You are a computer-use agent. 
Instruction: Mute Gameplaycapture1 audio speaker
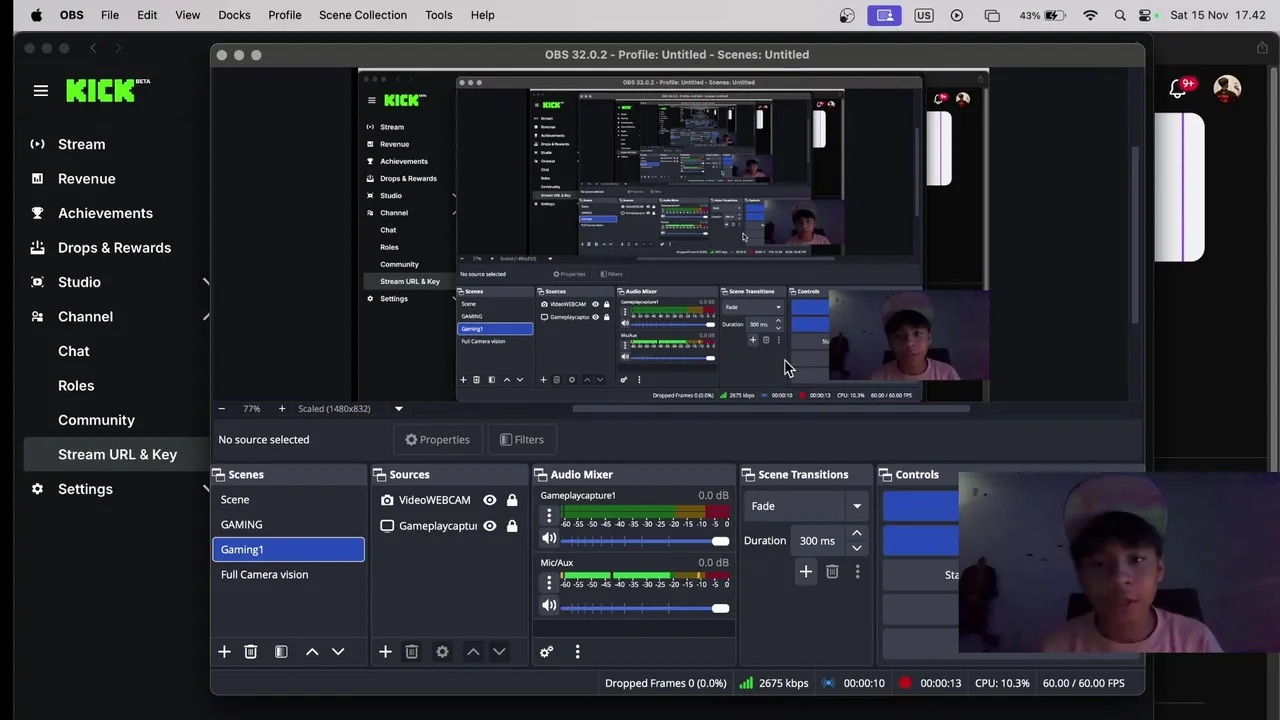[549, 540]
